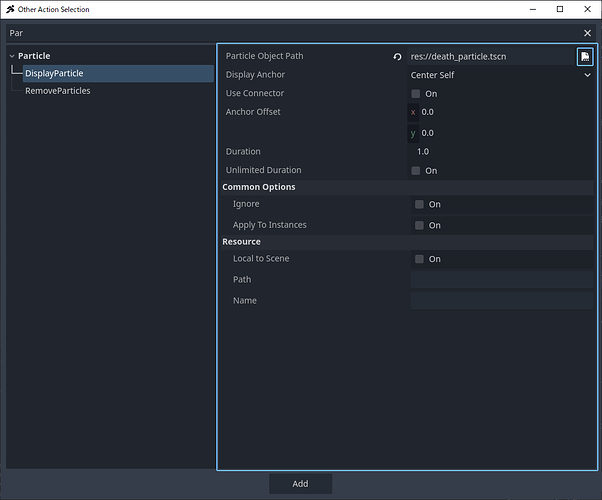Collapse the Resource section header
This screenshot has height=500, width=602.
click(241, 242)
